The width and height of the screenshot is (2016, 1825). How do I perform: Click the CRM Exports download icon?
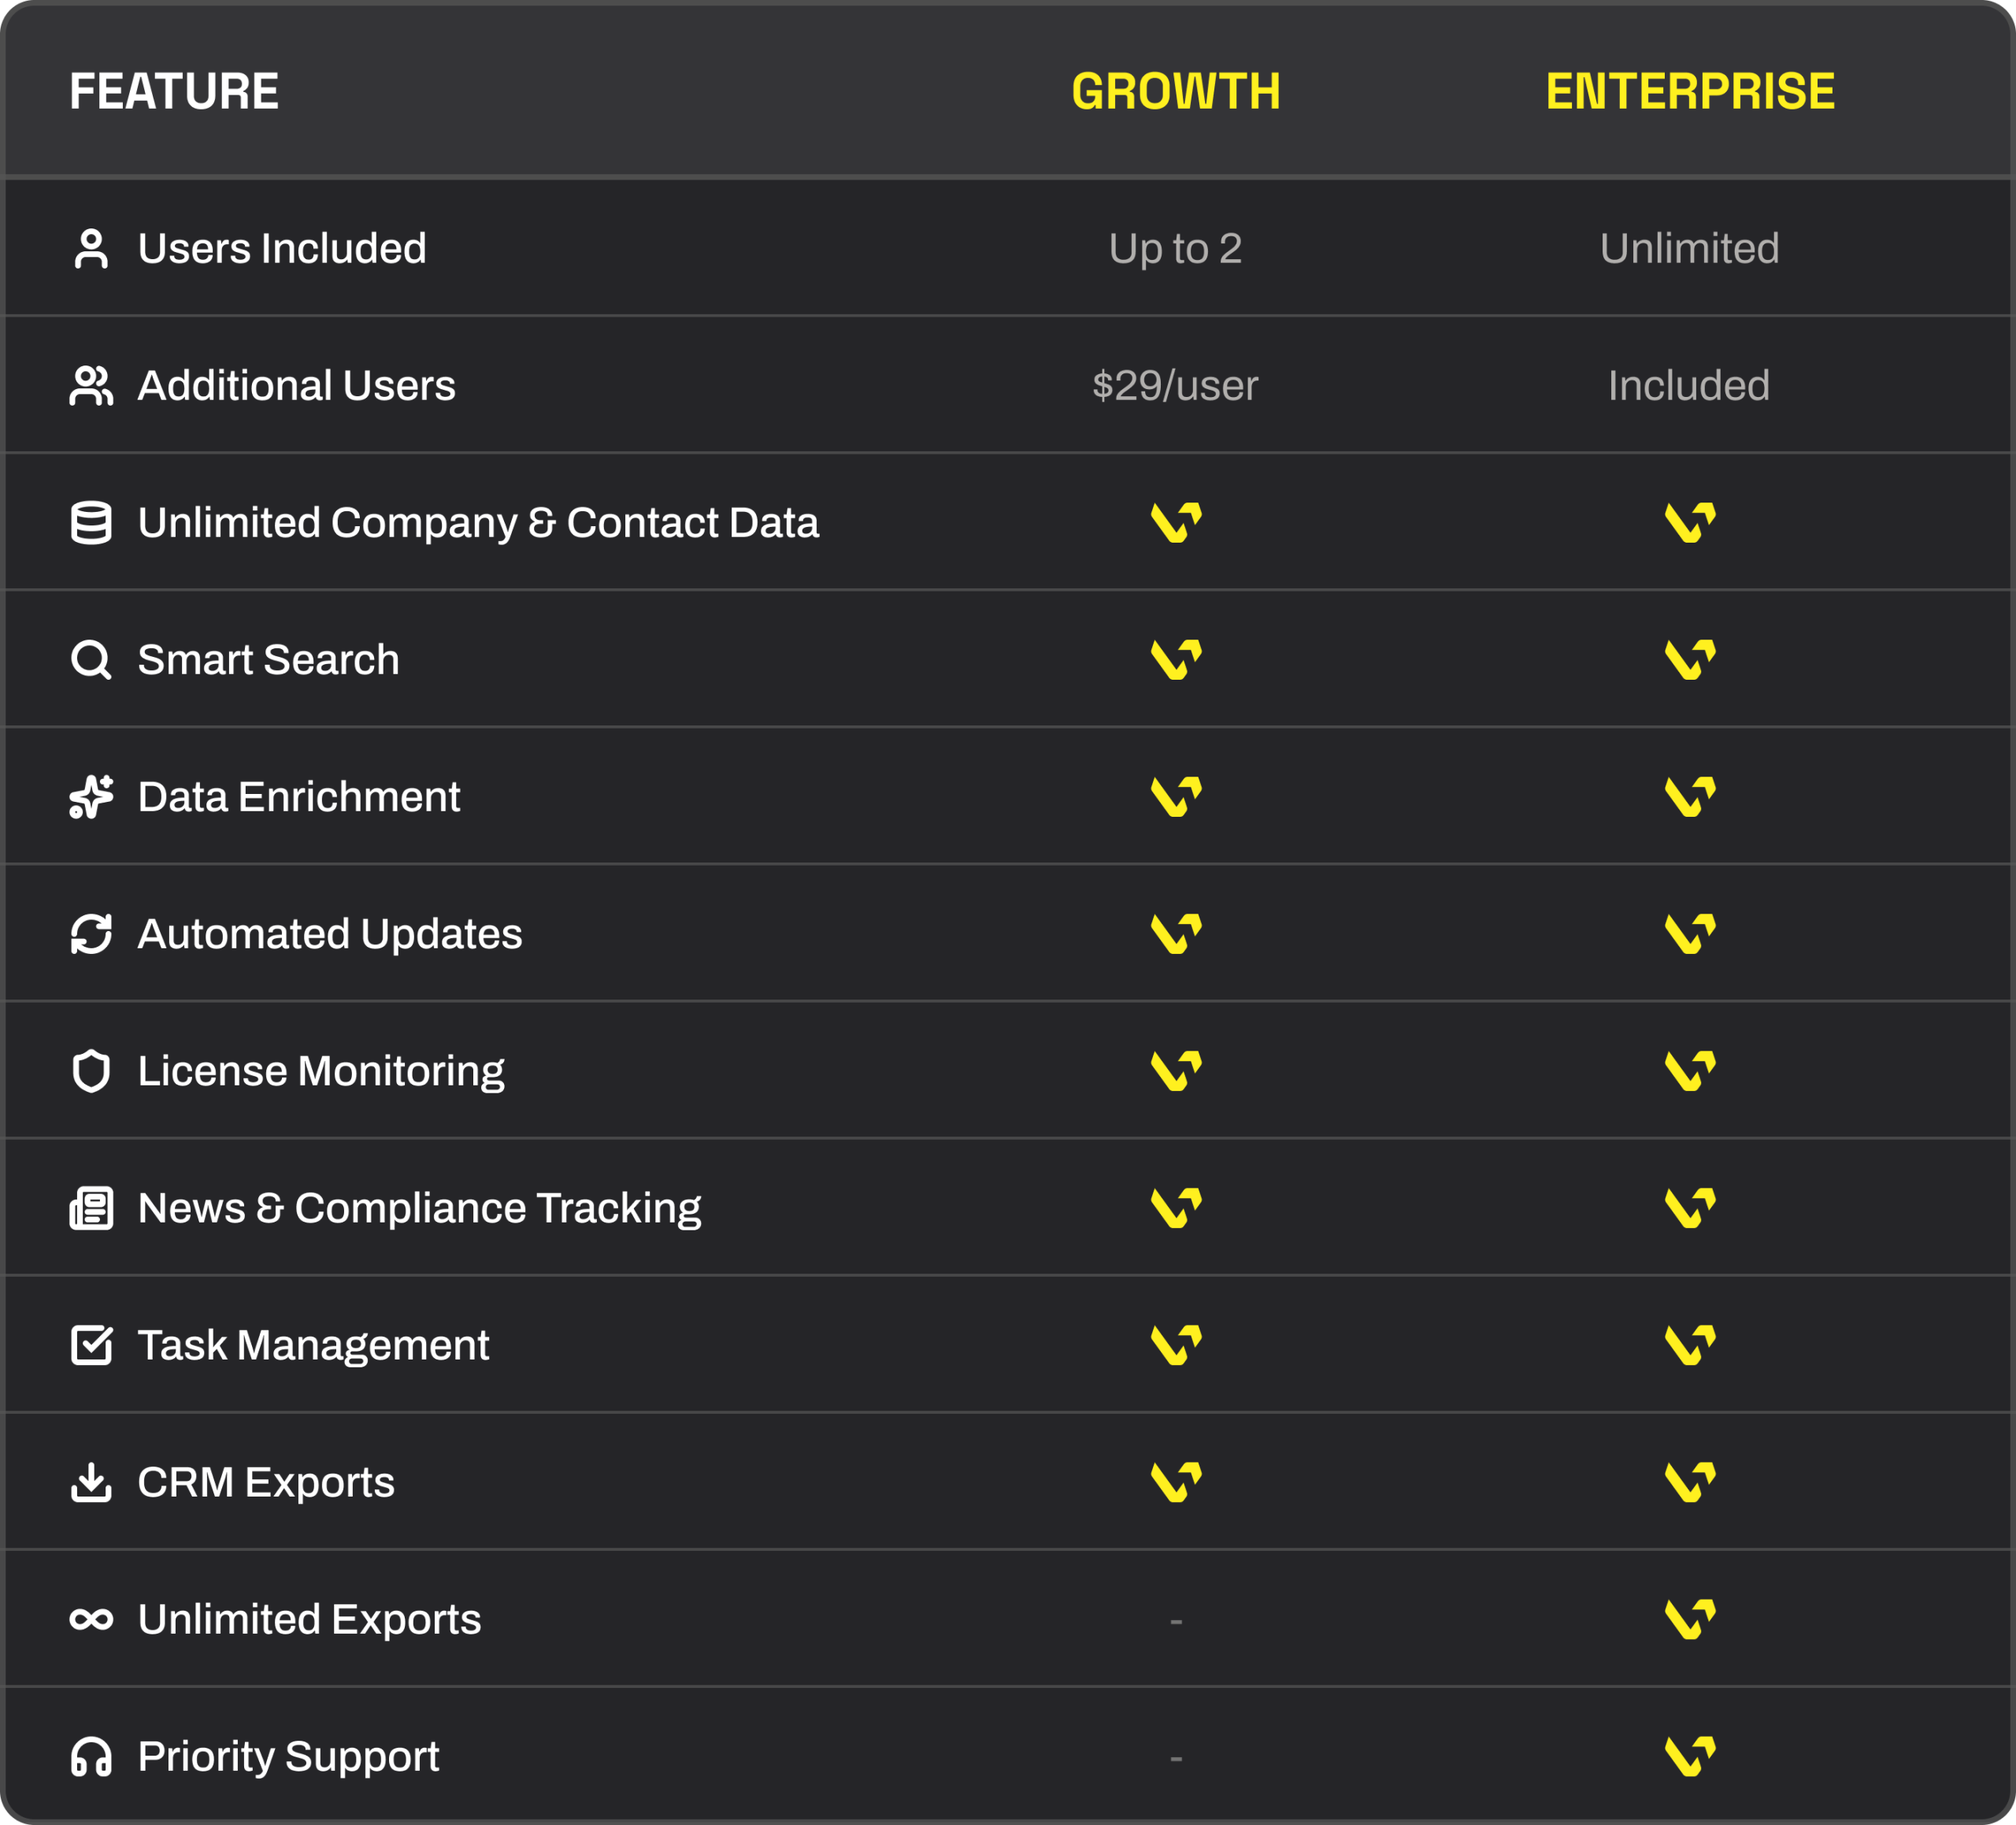pos(91,1482)
